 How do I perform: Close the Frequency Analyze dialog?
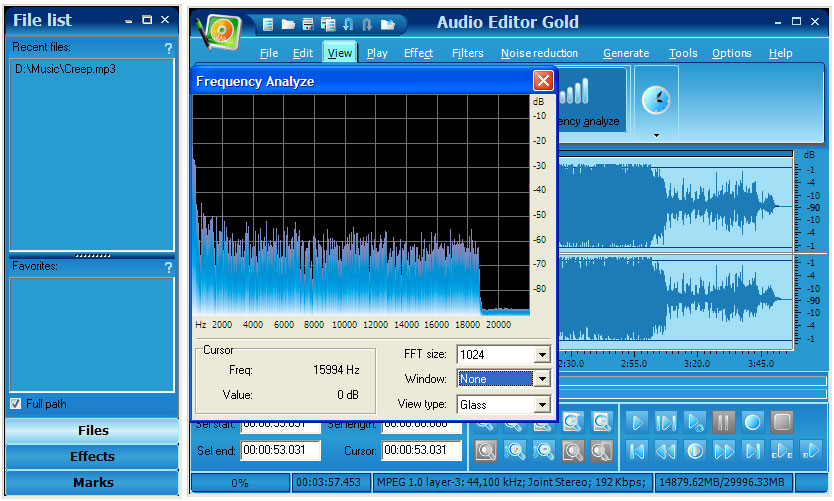coord(543,81)
